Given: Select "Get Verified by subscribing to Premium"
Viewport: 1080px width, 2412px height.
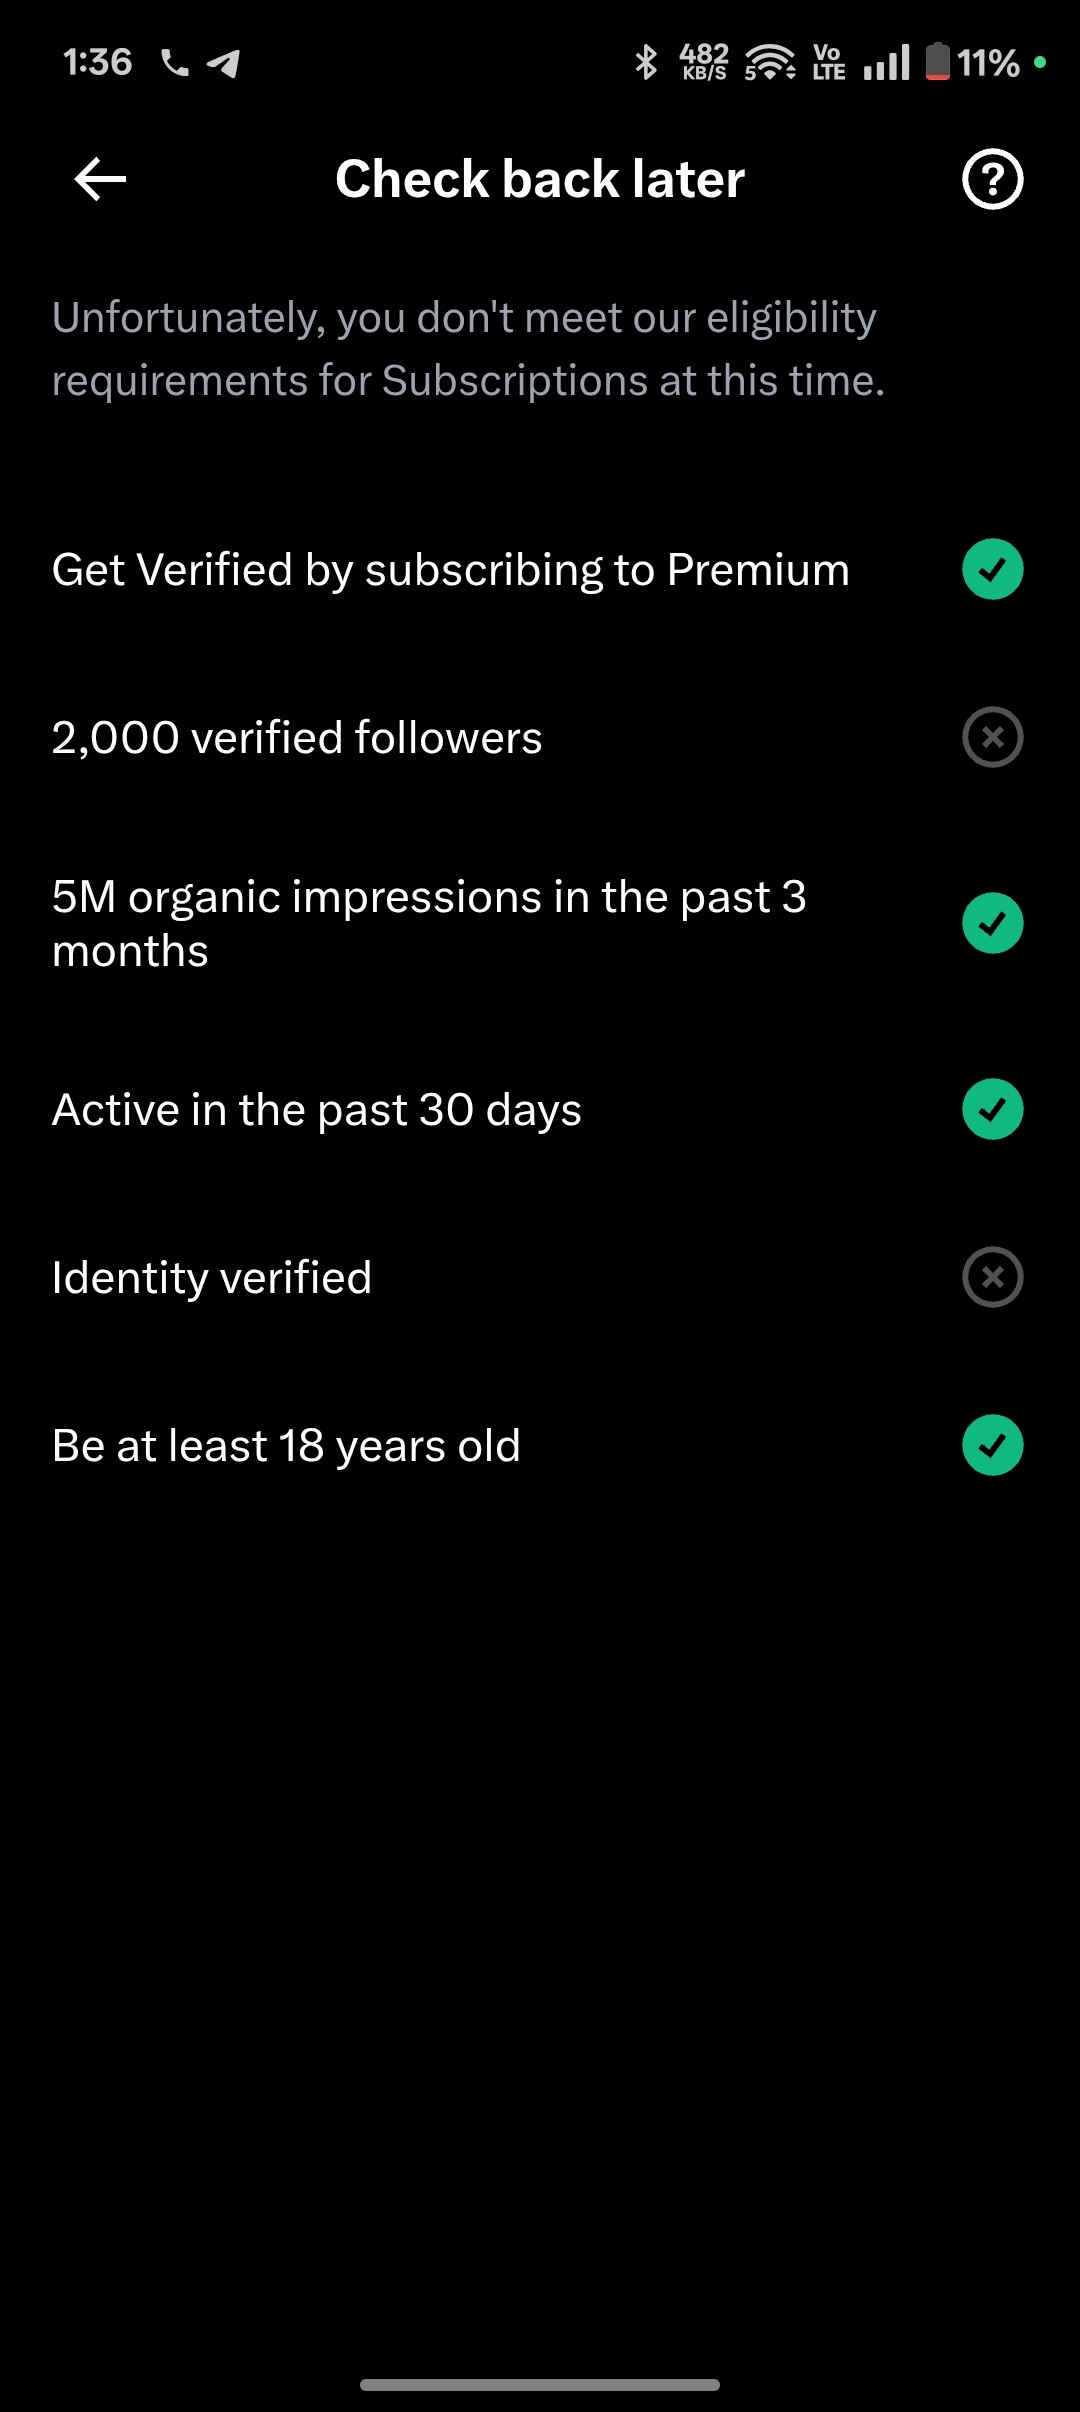Looking at the screenshot, I should coord(450,570).
